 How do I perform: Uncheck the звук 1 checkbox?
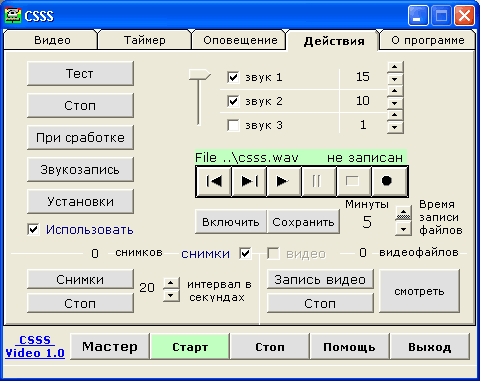tap(233, 77)
